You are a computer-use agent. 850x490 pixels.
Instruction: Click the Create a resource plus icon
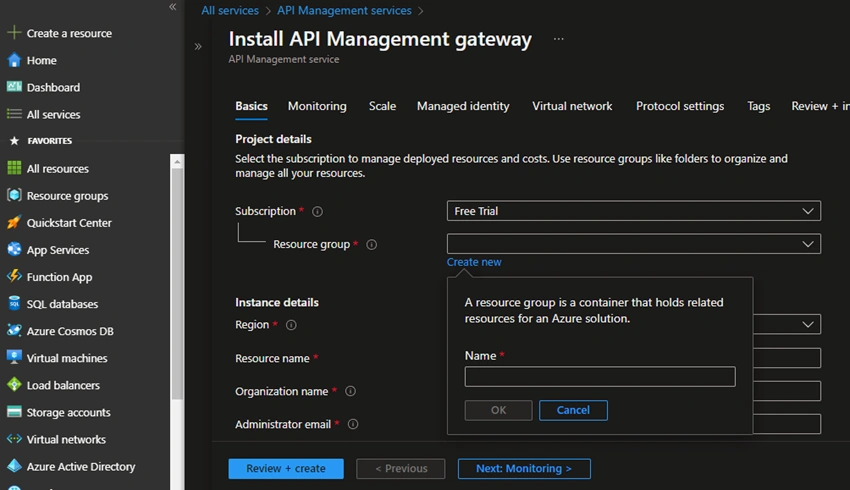pyautogui.click(x=14, y=33)
